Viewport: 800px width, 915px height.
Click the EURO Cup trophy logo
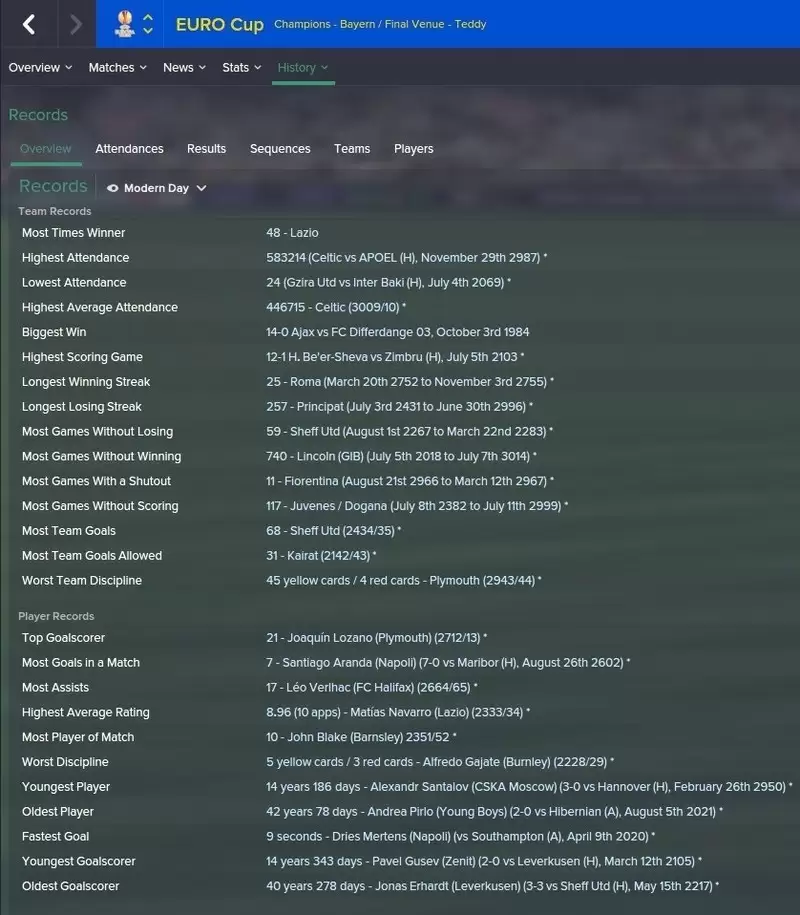(x=125, y=24)
